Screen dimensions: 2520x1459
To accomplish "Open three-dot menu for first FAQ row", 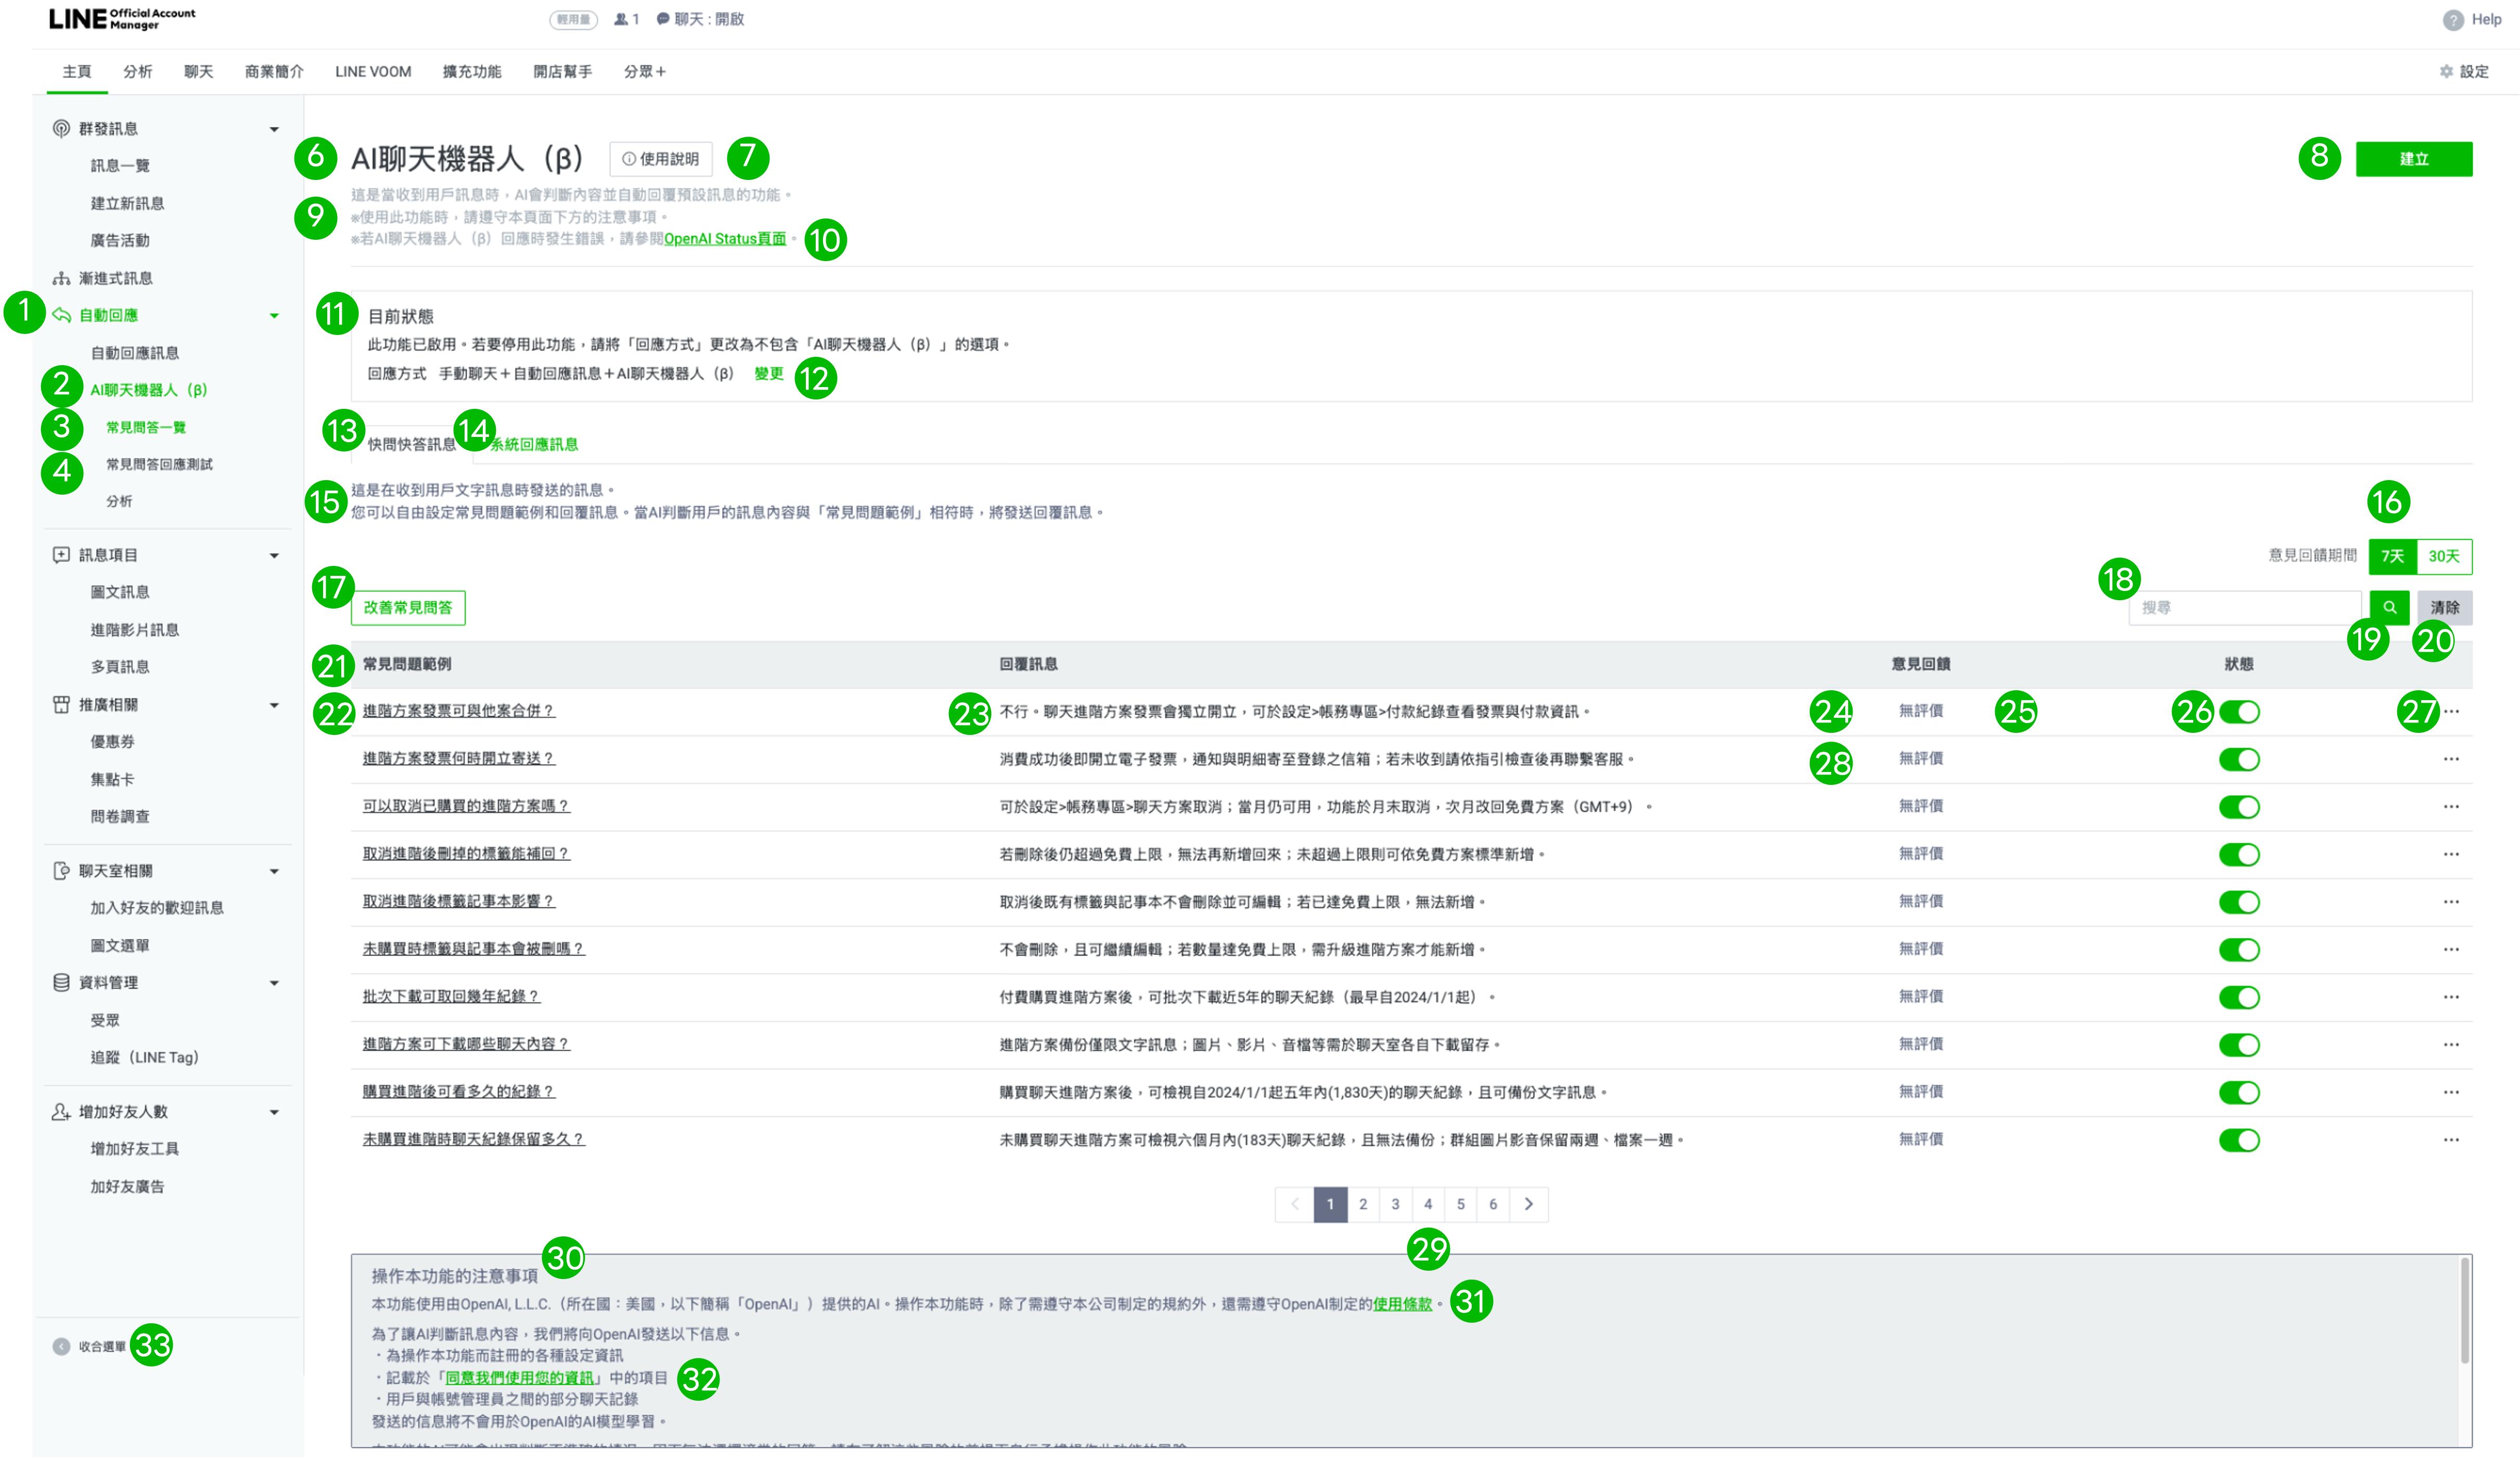I will (x=2451, y=712).
